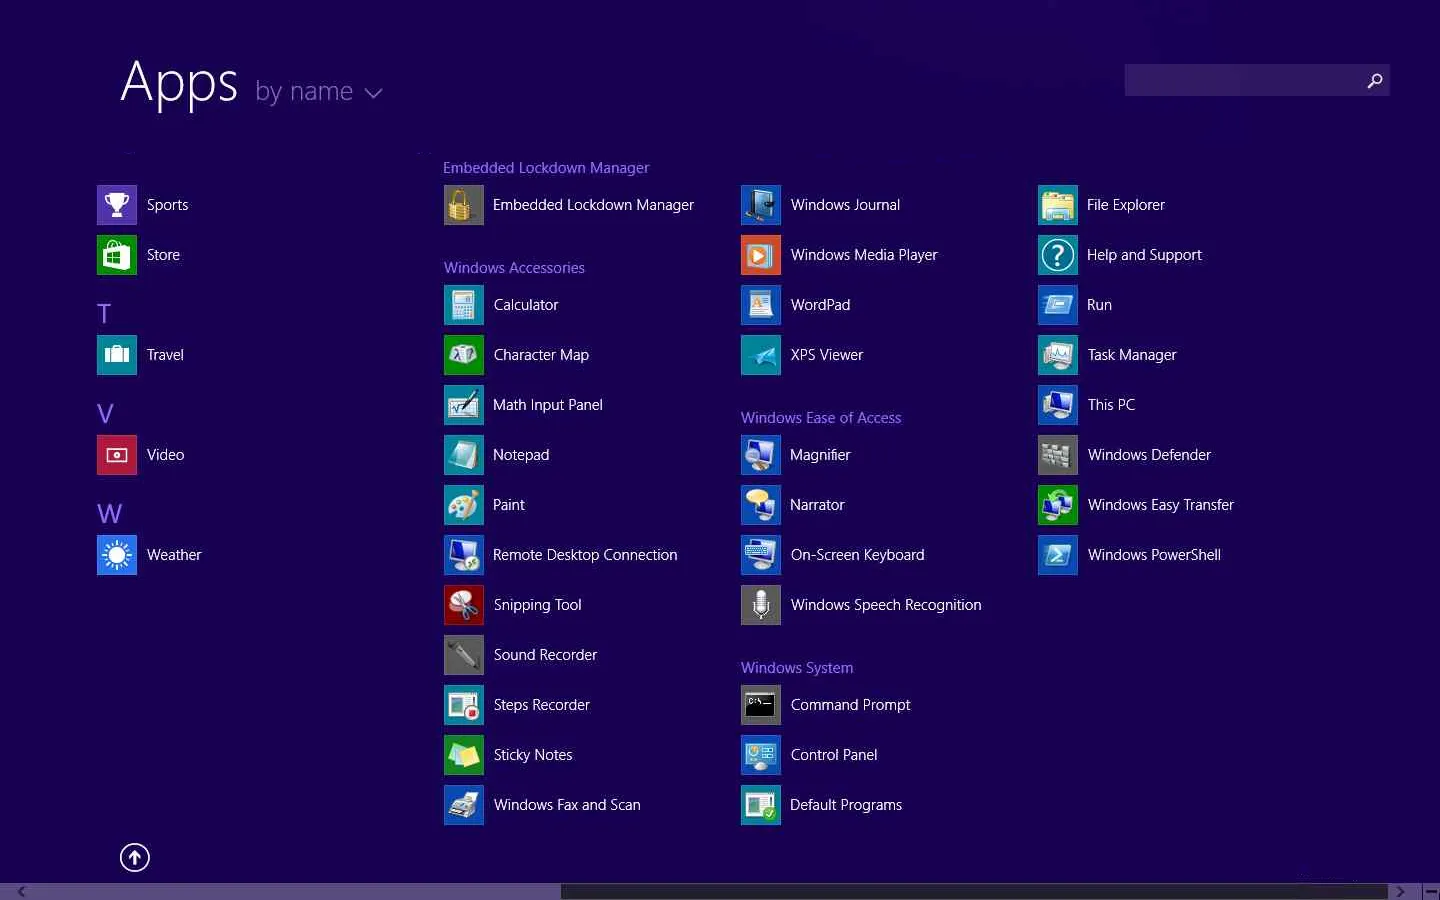The width and height of the screenshot is (1440, 900).
Task: Click the scrollbar right arrow
Action: (1401, 892)
